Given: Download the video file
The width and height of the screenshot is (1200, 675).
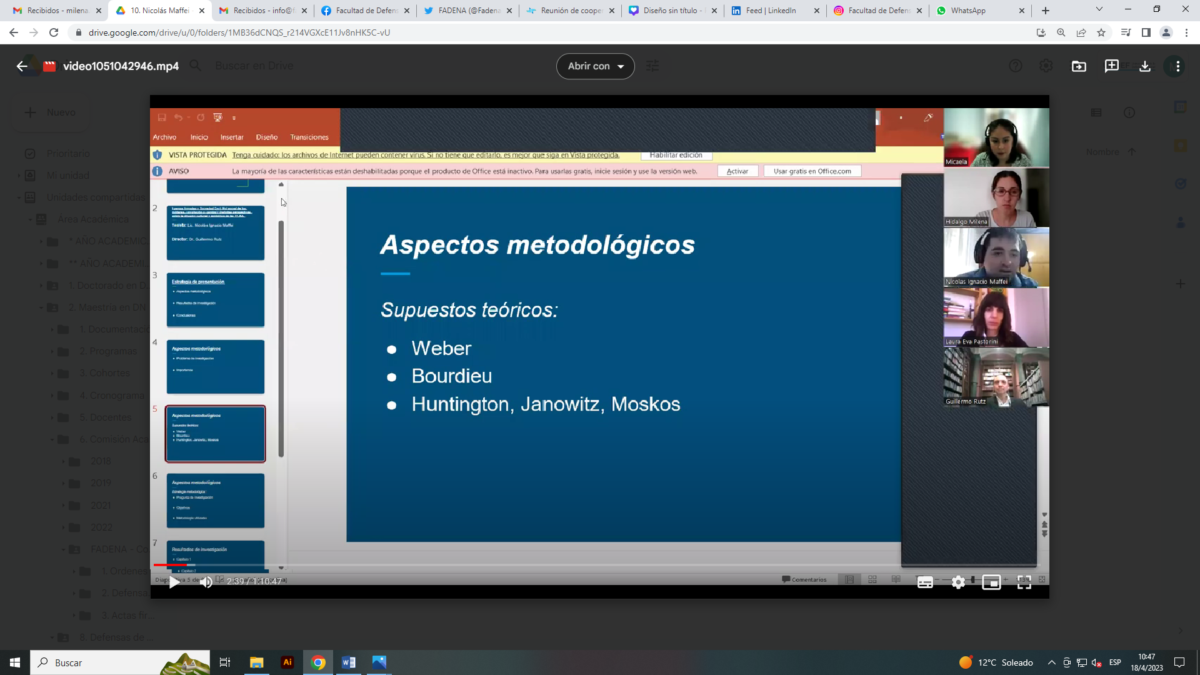Looking at the screenshot, I should (x=1145, y=66).
